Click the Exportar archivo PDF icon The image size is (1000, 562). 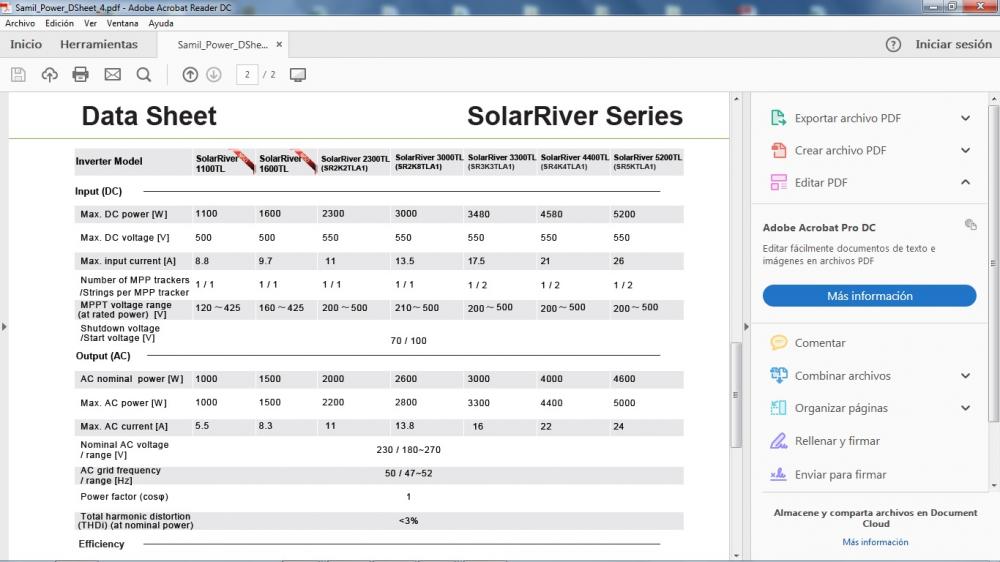coord(778,118)
